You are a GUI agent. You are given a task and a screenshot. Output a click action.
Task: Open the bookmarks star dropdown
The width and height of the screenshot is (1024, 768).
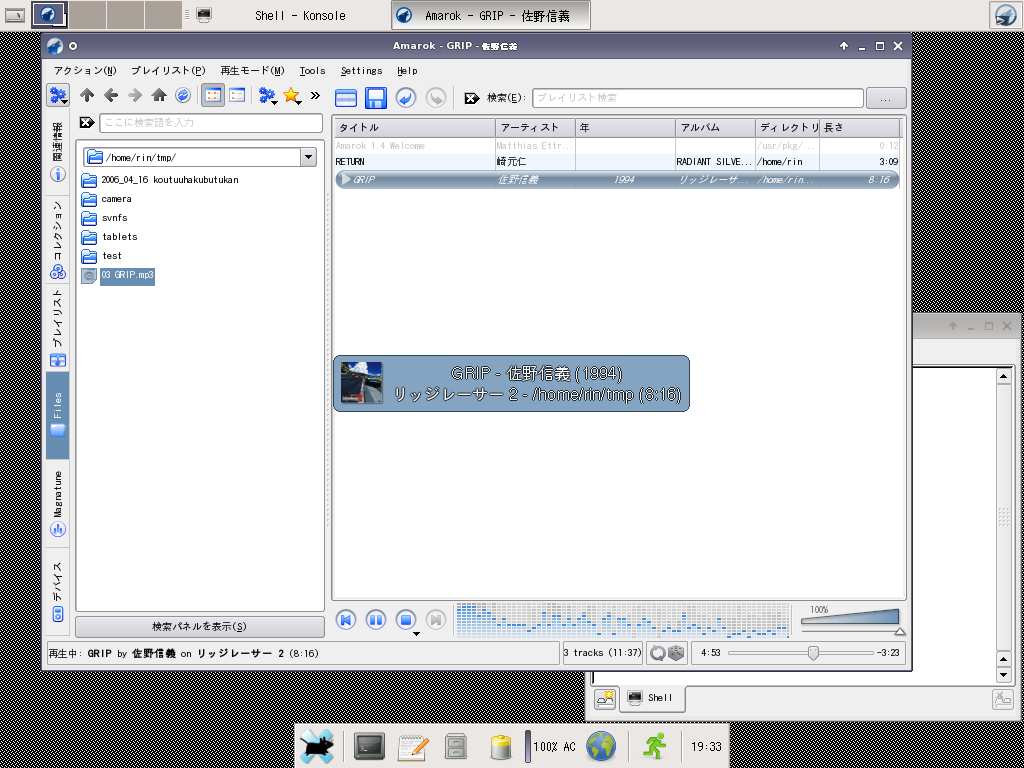[292, 96]
